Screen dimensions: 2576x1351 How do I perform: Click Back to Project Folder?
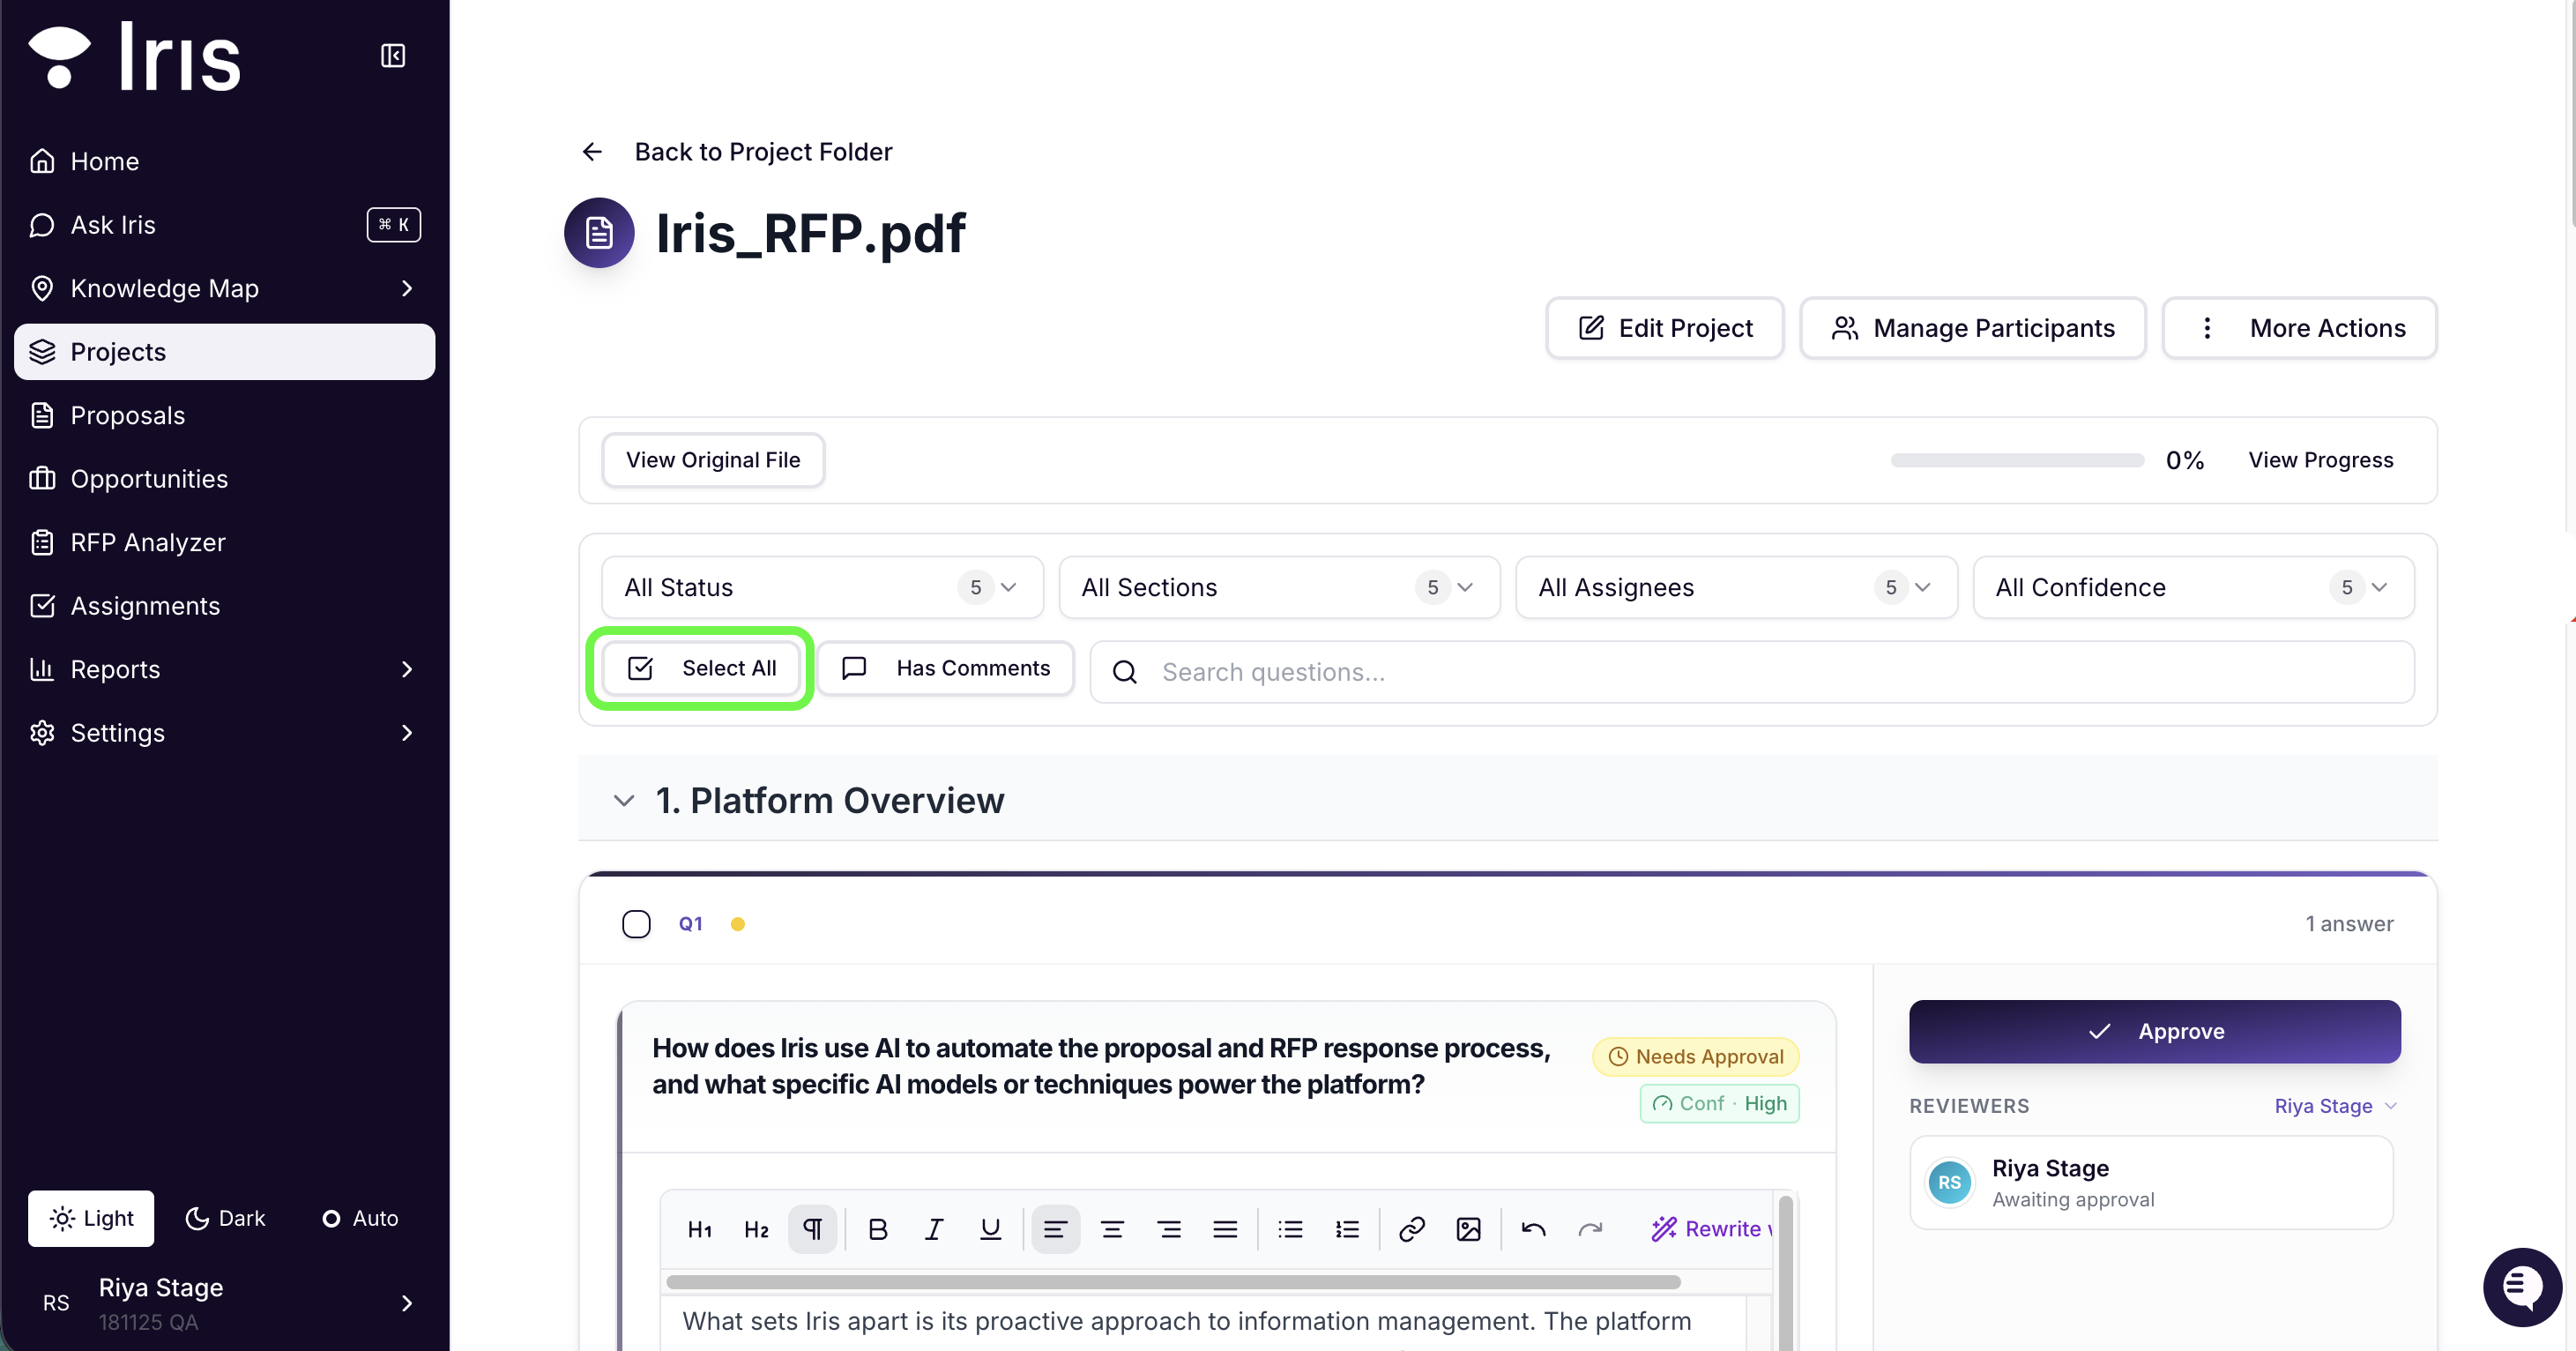(763, 151)
